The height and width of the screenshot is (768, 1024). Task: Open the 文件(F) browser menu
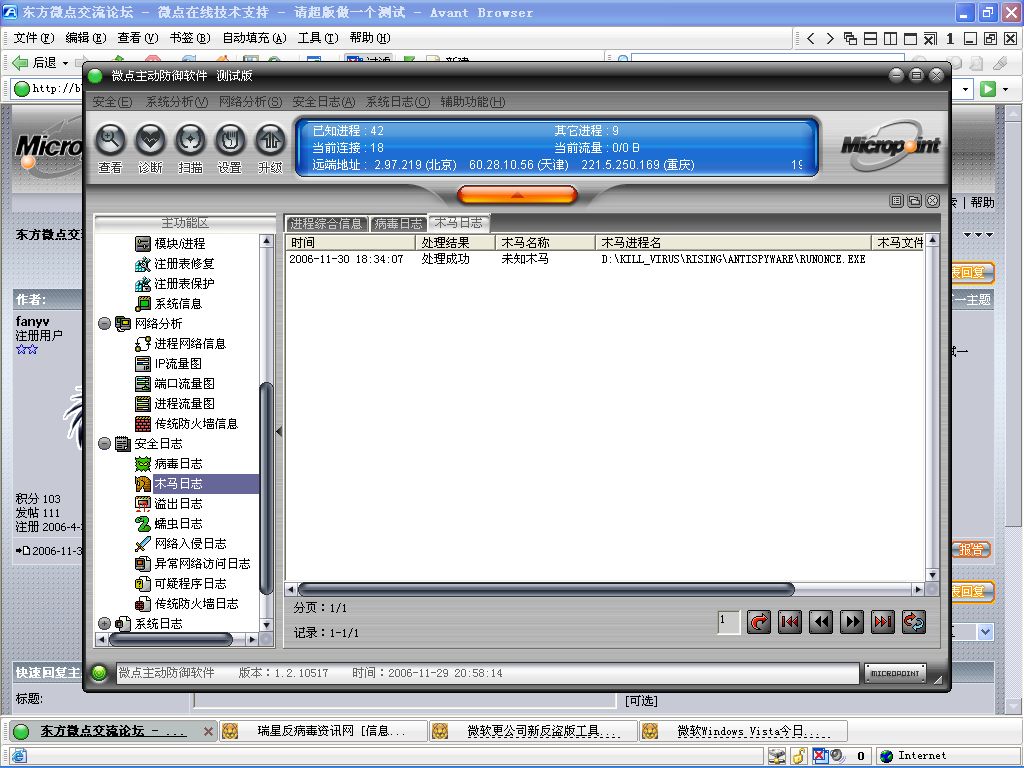click(x=33, y=38)
